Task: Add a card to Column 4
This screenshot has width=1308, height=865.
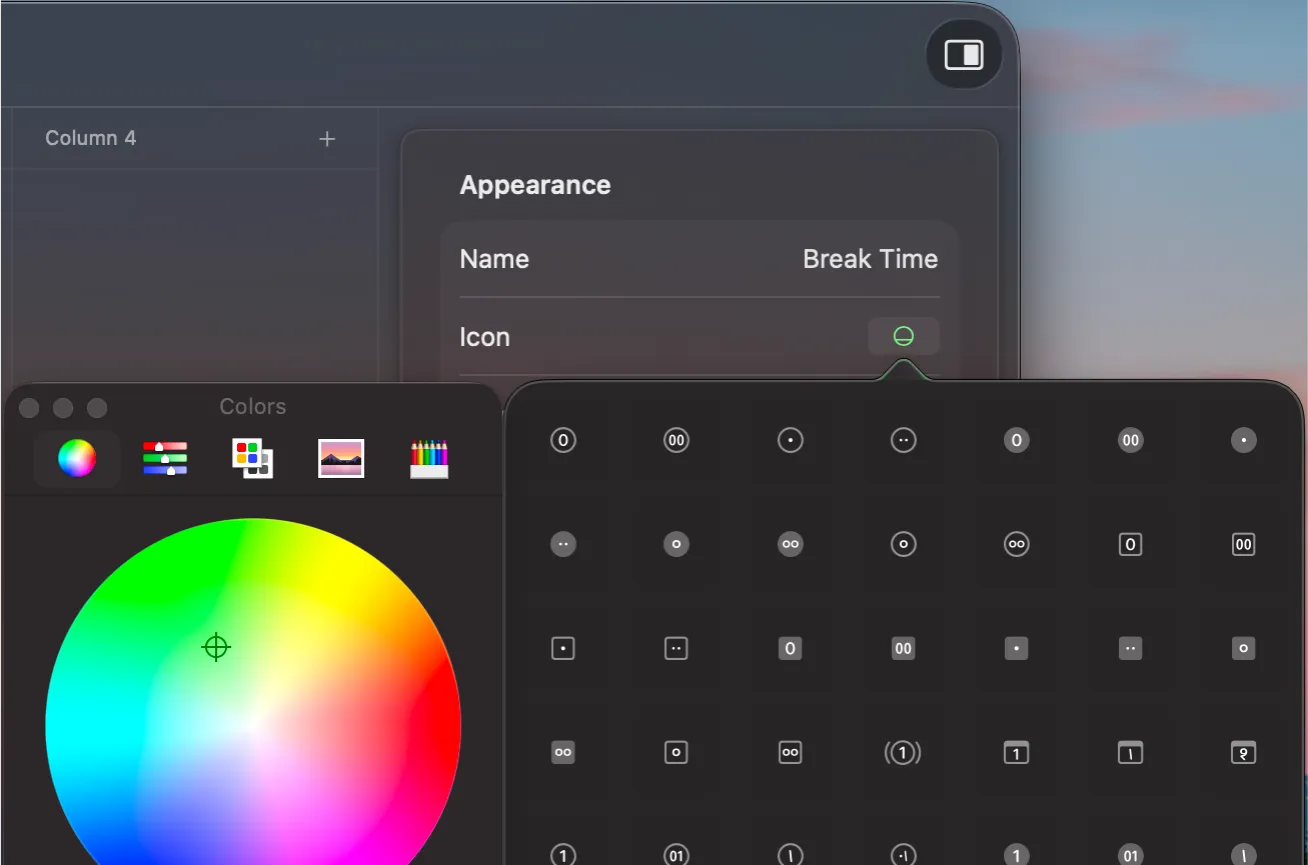Action: pyautogui.click(x=327, y=138)
